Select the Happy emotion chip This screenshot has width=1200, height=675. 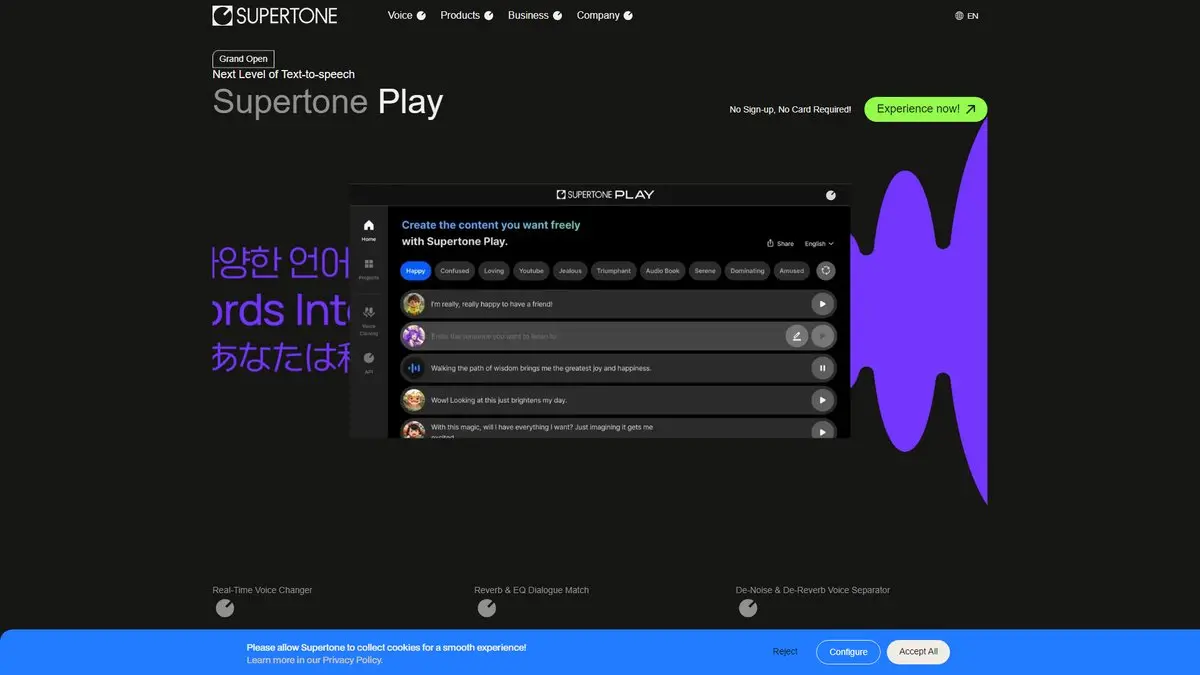point(415,271)
